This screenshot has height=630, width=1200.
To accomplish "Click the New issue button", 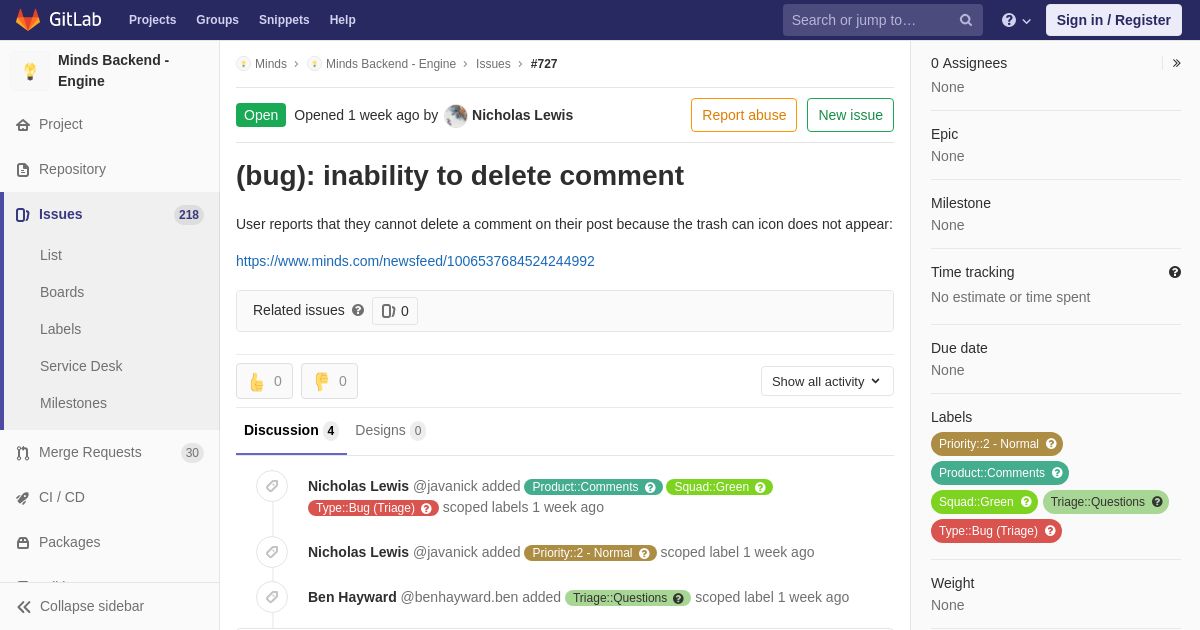I will pos(850,115).
